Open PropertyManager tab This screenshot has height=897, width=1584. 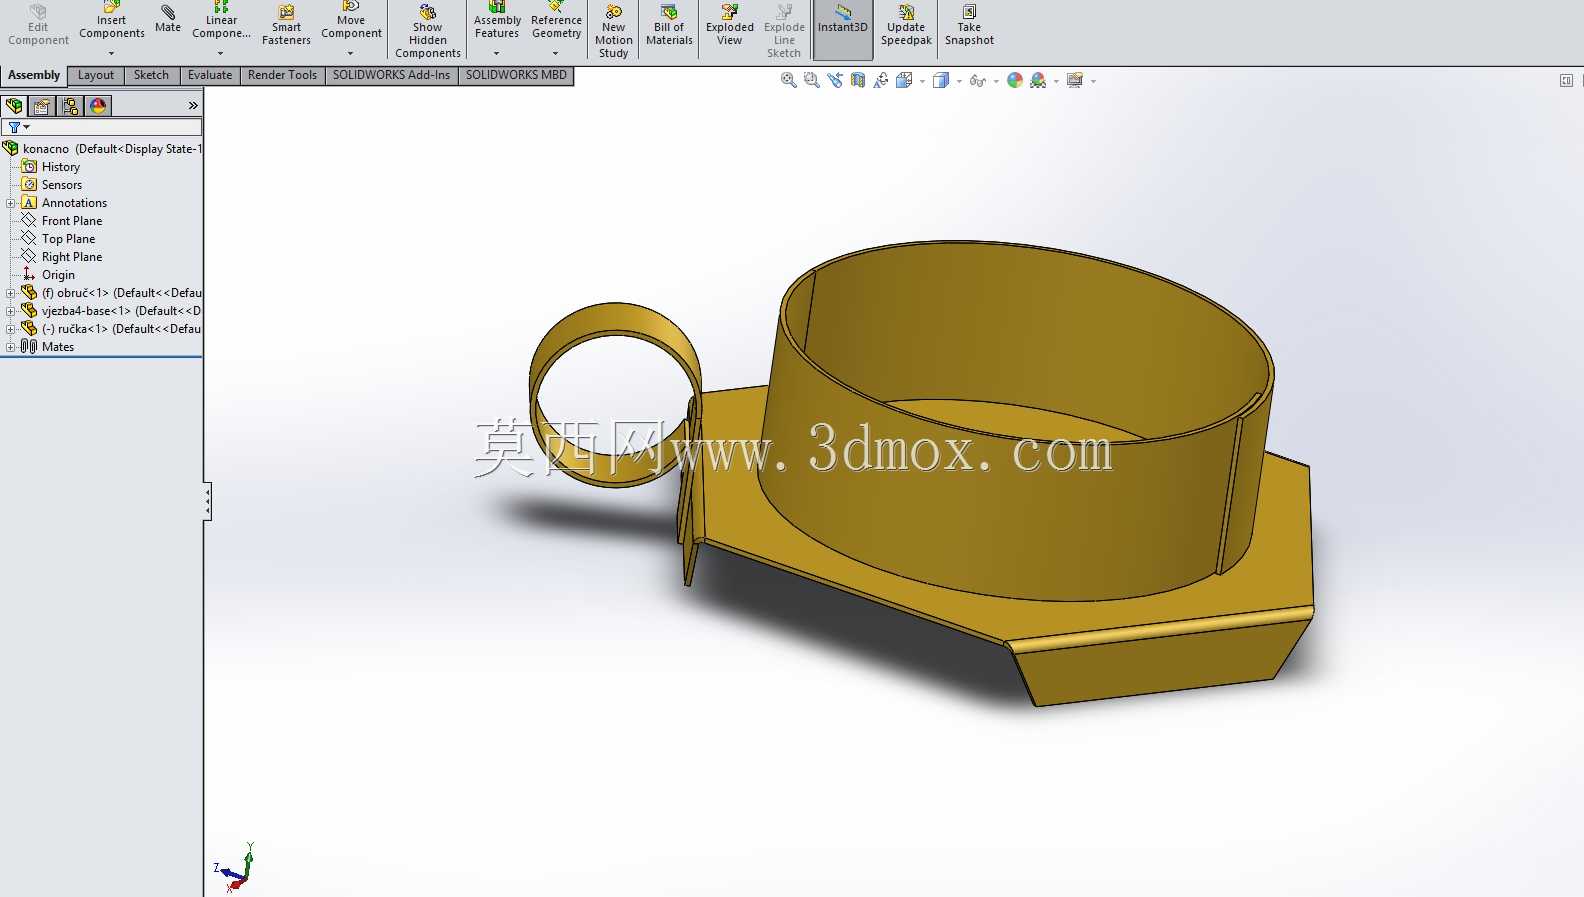tap(42, 105)
